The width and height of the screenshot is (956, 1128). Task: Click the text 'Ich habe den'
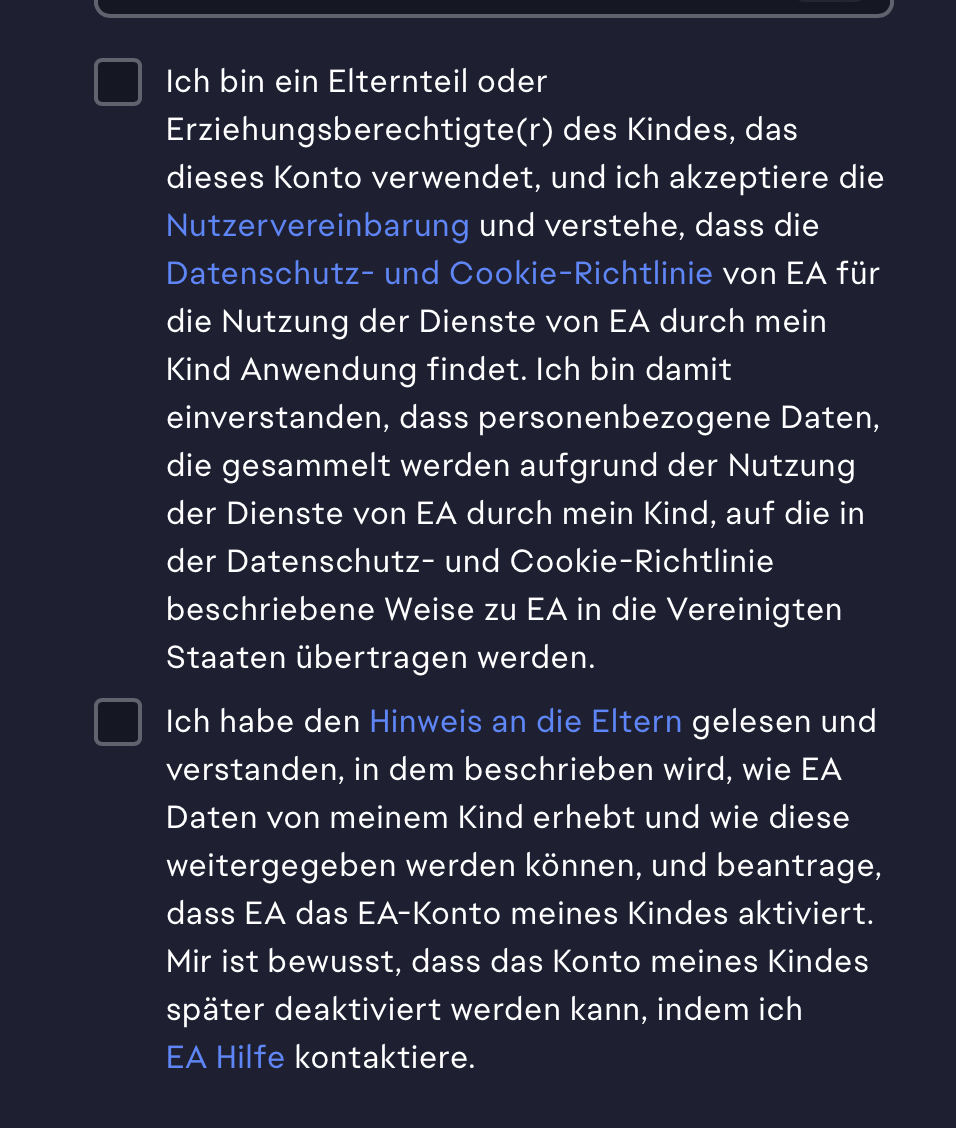point(263,722)
